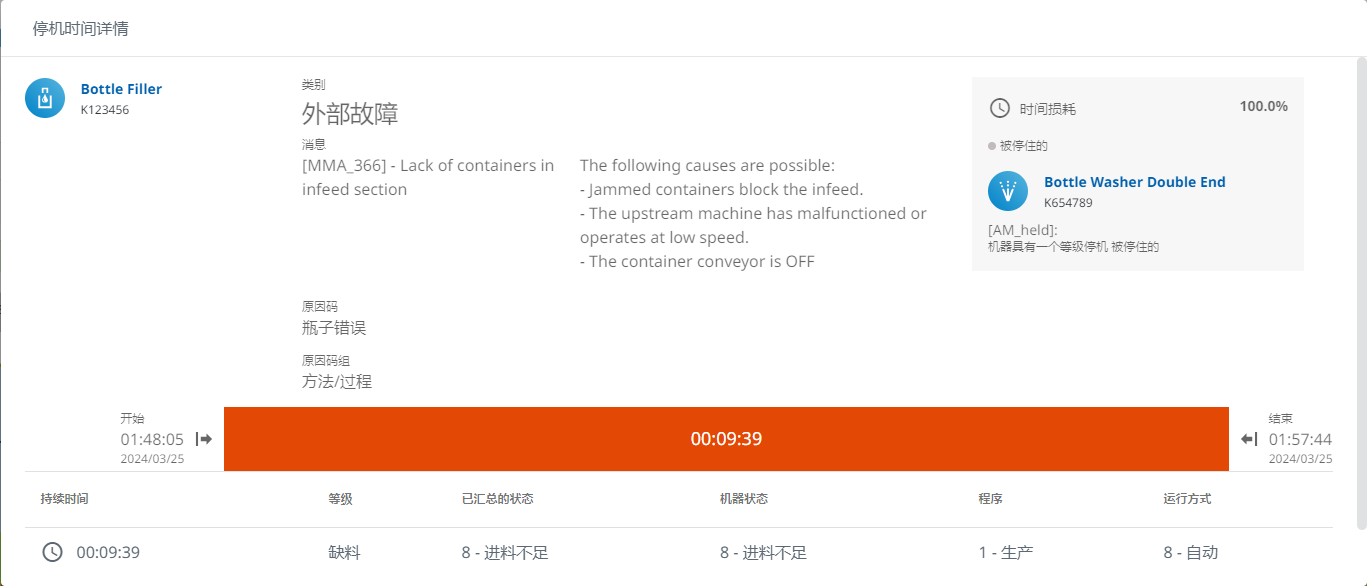This screenshot has width=1367, height=586.
Task: Click the end arrow icon beside 01:57:44
Action: tap(1249, 439)
